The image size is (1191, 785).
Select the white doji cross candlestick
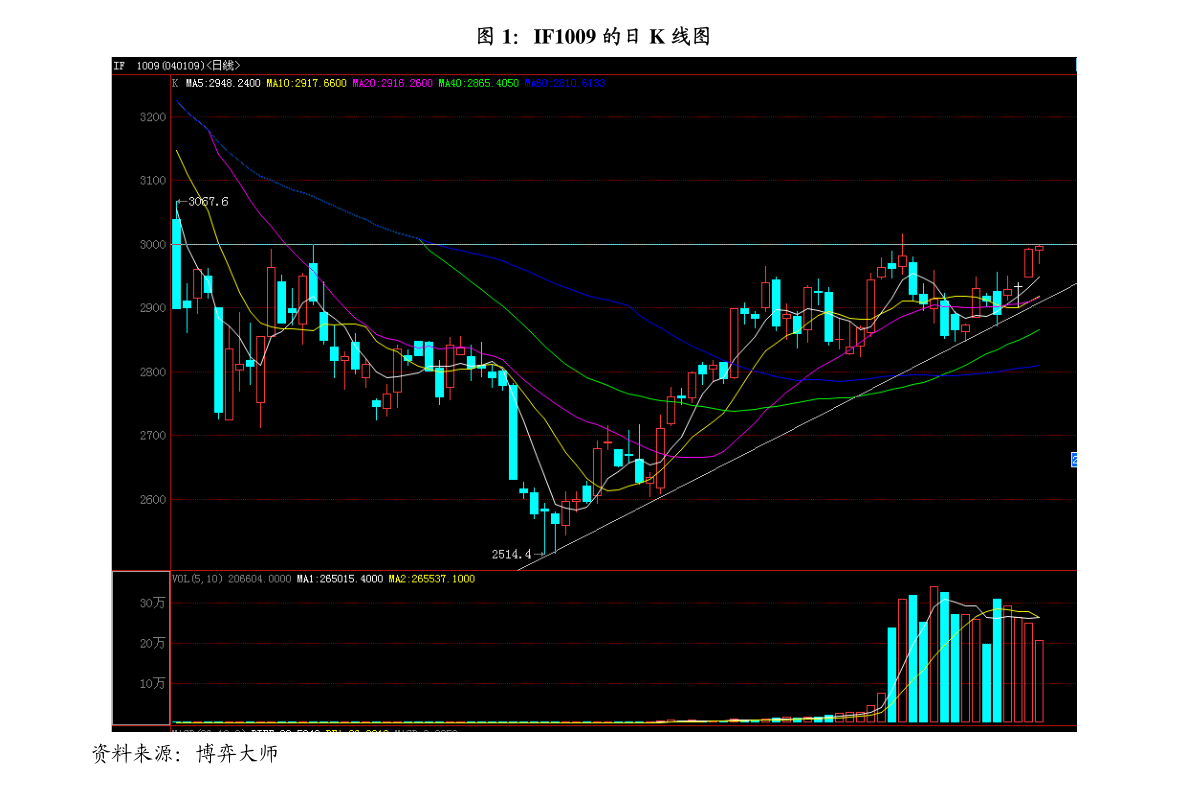click(x=1018, y=287)
